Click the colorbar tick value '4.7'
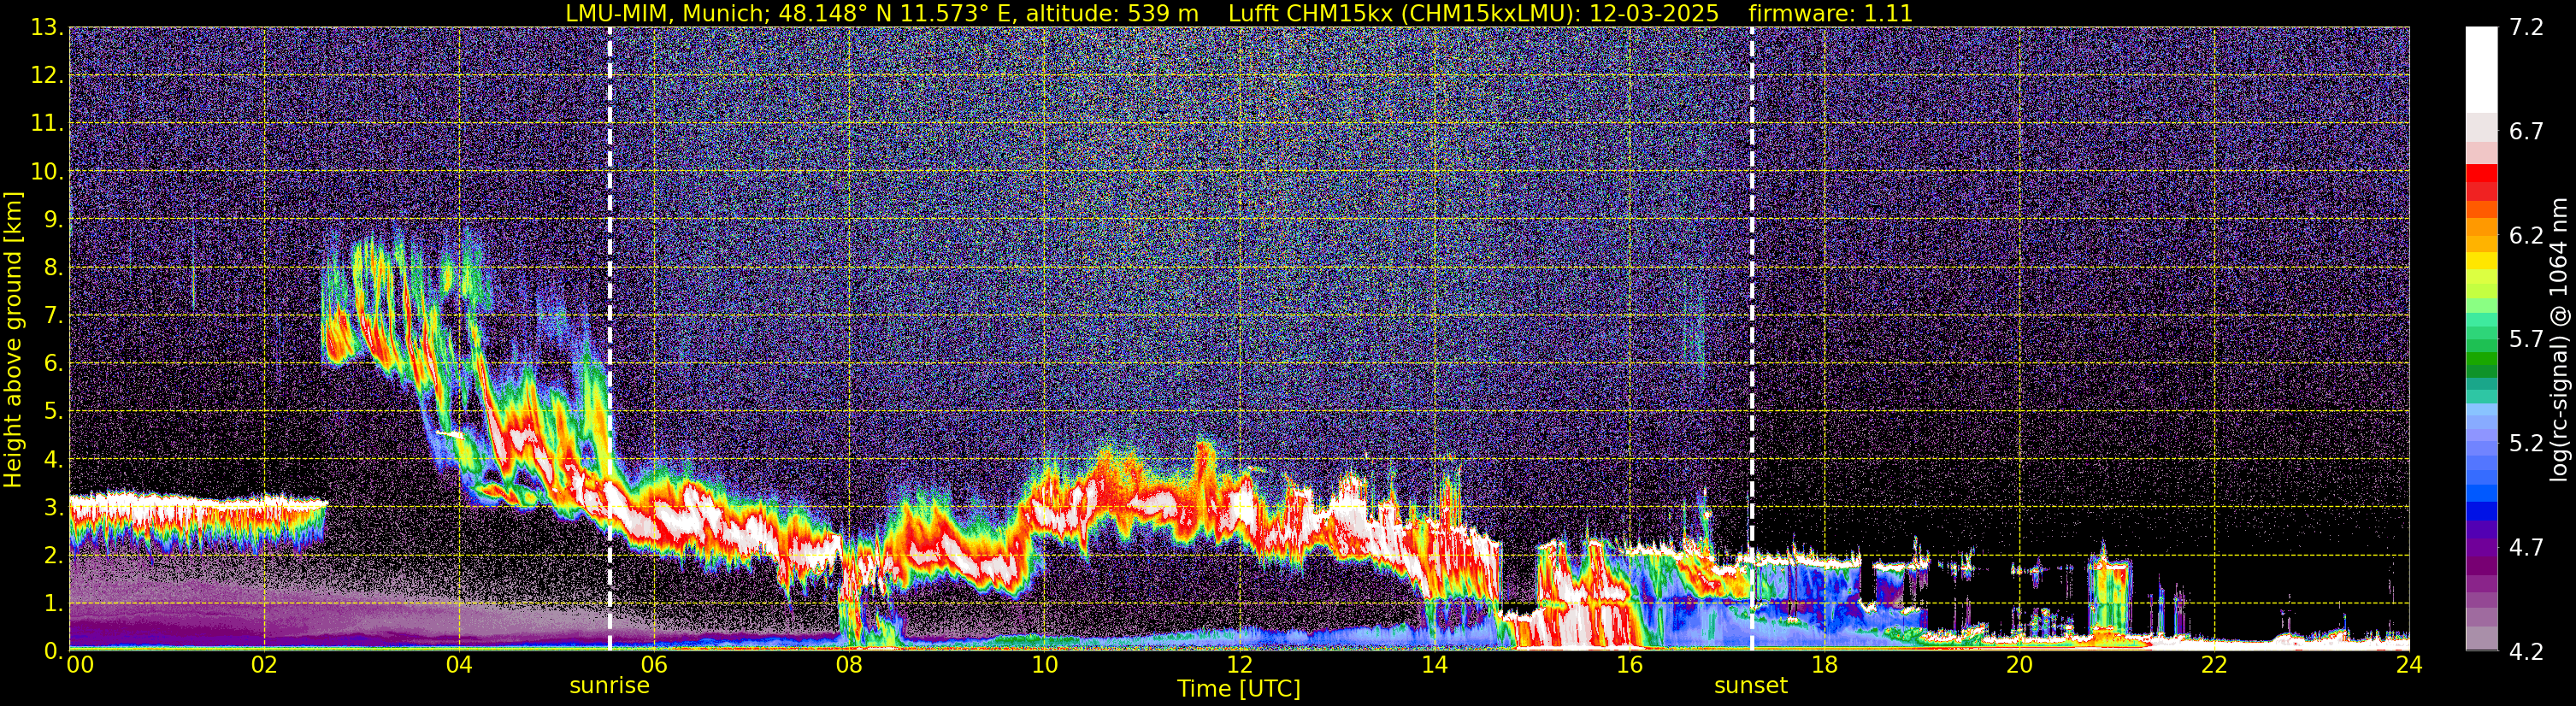 pos(2526,547)
